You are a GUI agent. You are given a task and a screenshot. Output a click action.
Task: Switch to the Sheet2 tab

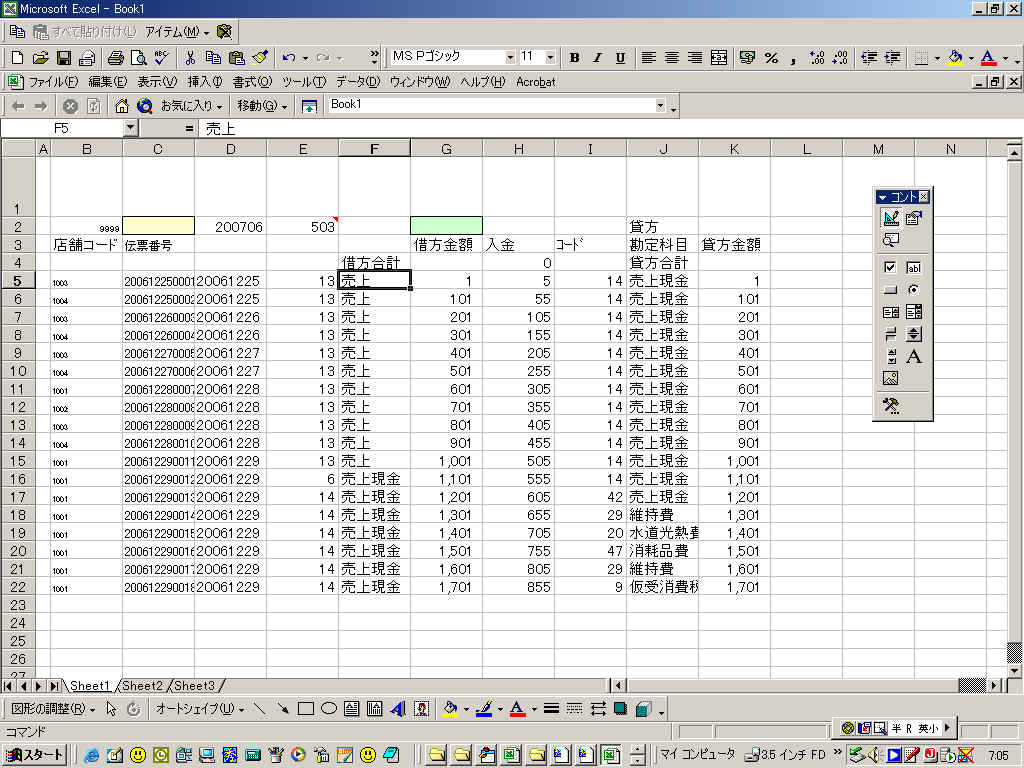click(x=142, y=686)
